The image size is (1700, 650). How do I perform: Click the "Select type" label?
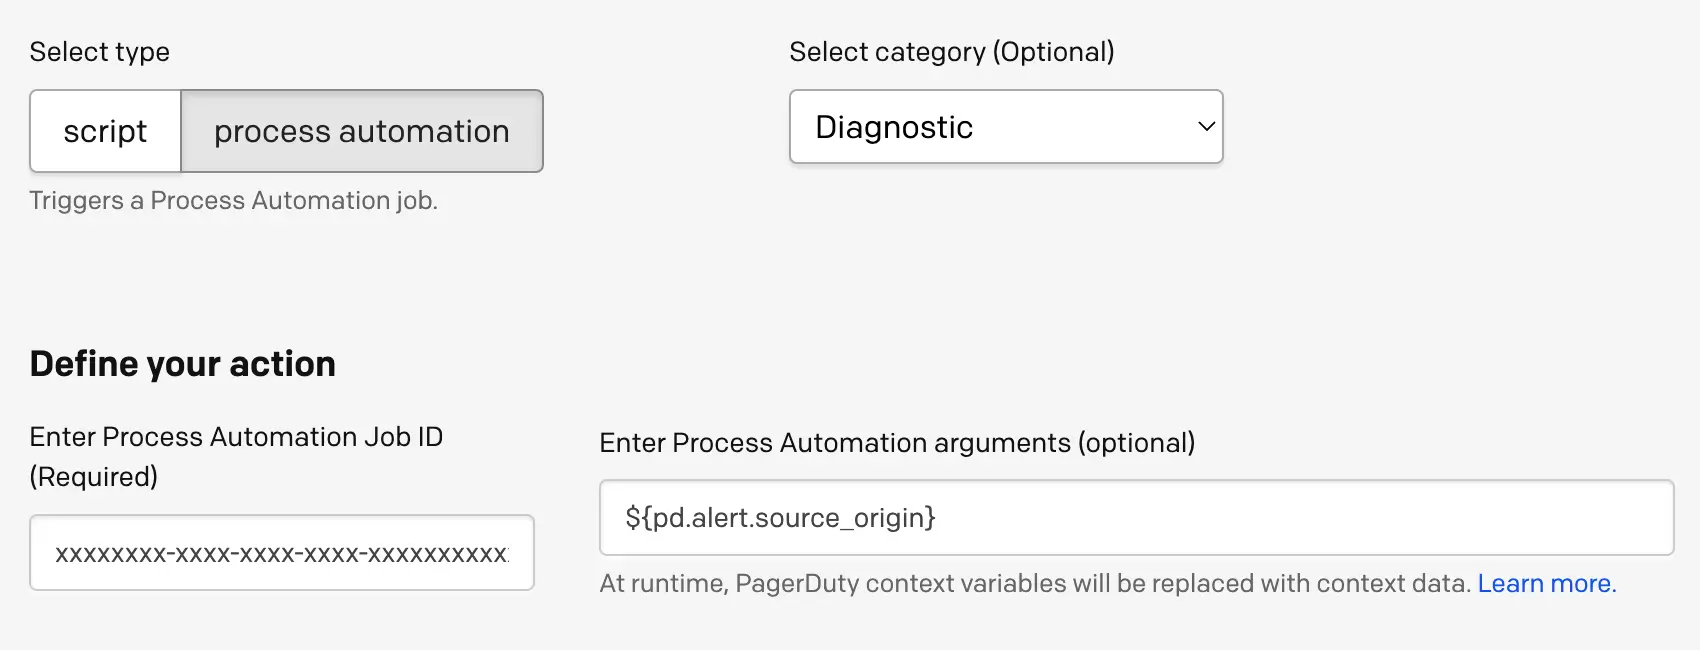coord(100,52)
